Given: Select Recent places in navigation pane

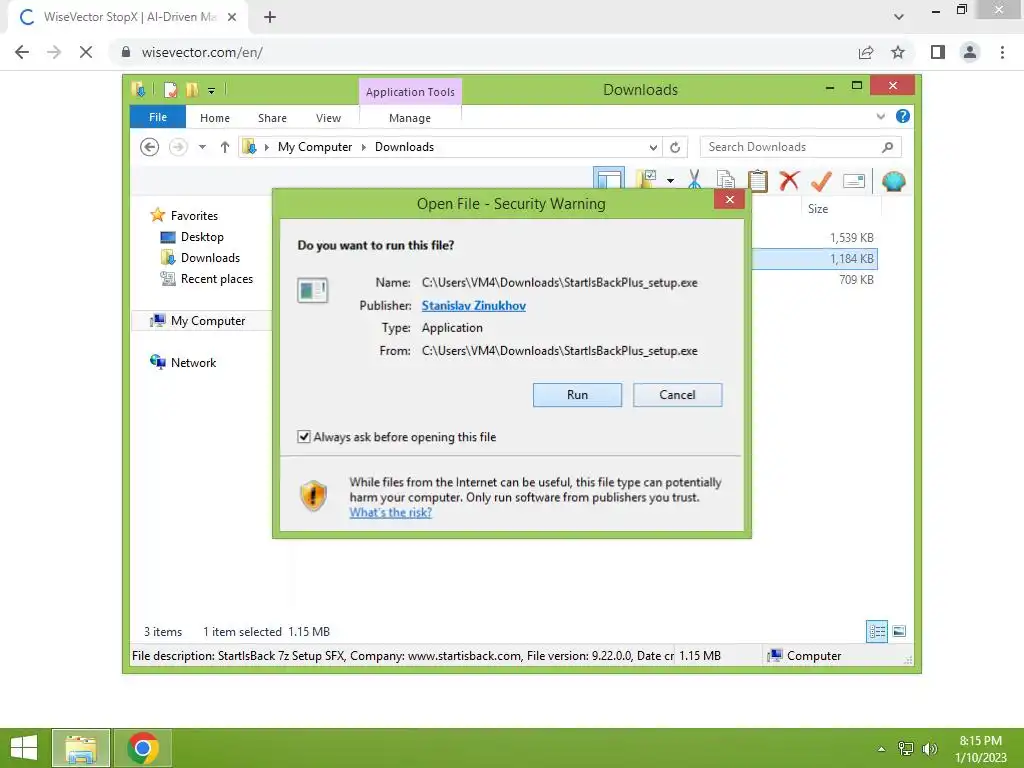Looking at the screenshot, I should [x=216, y=279].
